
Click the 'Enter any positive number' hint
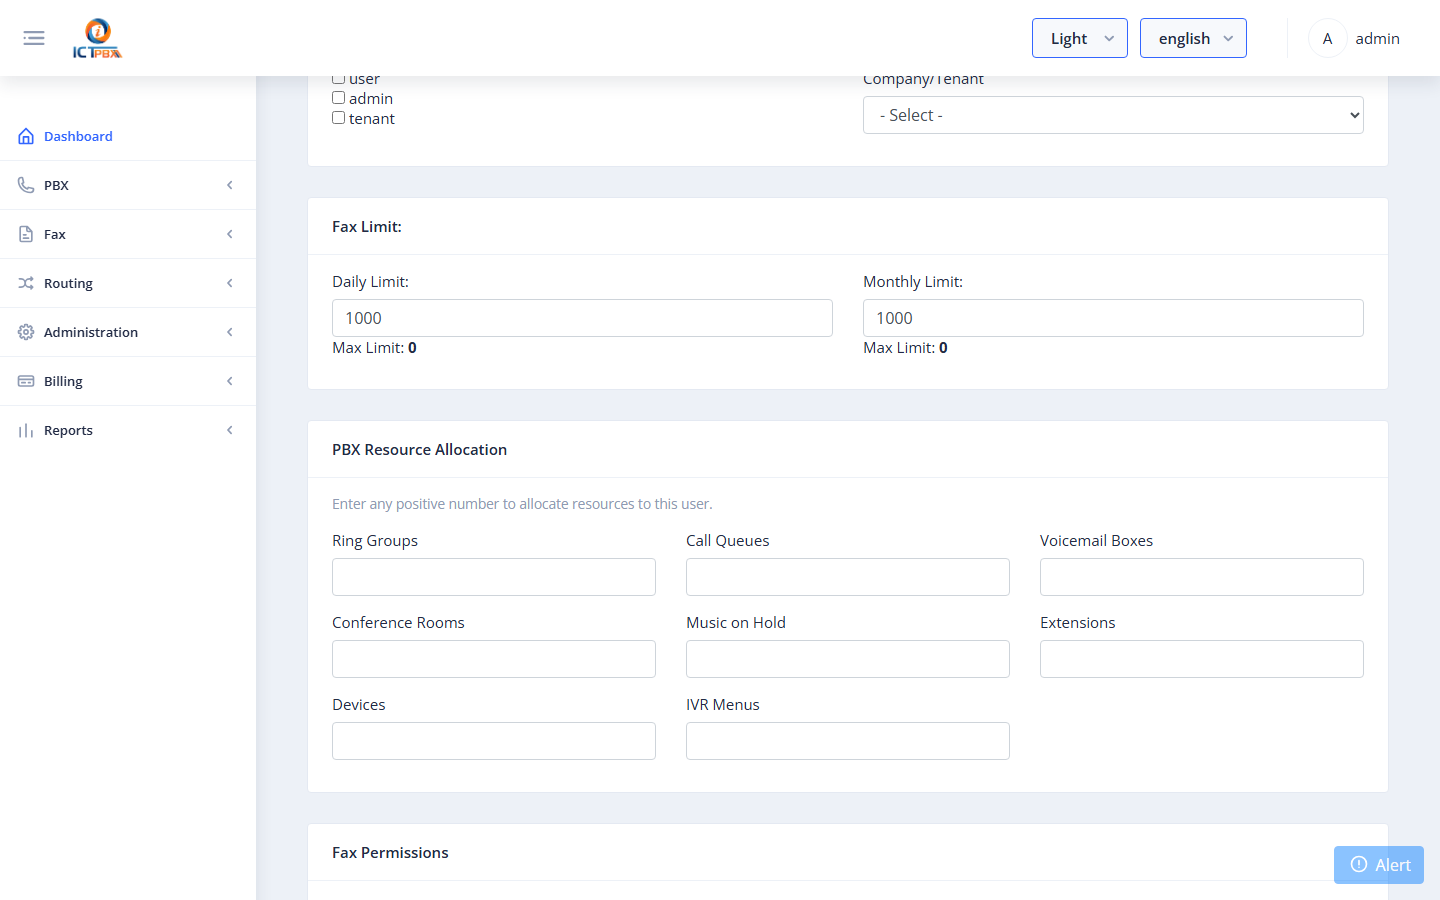coord(522,504)
